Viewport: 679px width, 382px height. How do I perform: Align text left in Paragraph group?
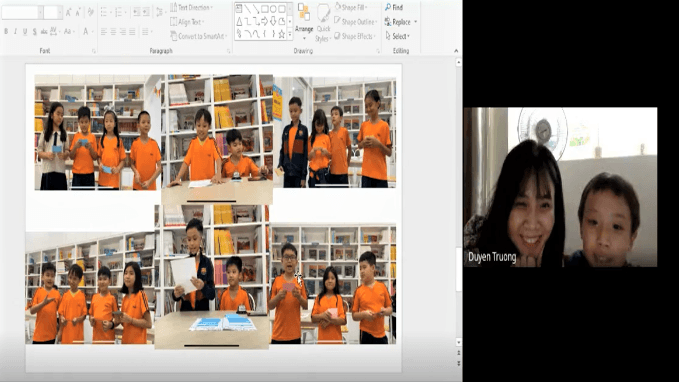coord(103,32)
